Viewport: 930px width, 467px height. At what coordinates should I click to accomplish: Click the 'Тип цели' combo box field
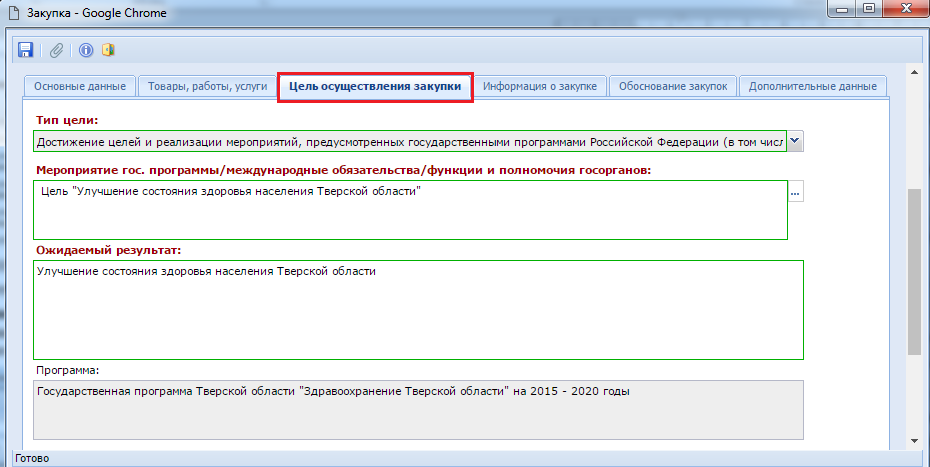pyautogui.click(x=410, y=141)
